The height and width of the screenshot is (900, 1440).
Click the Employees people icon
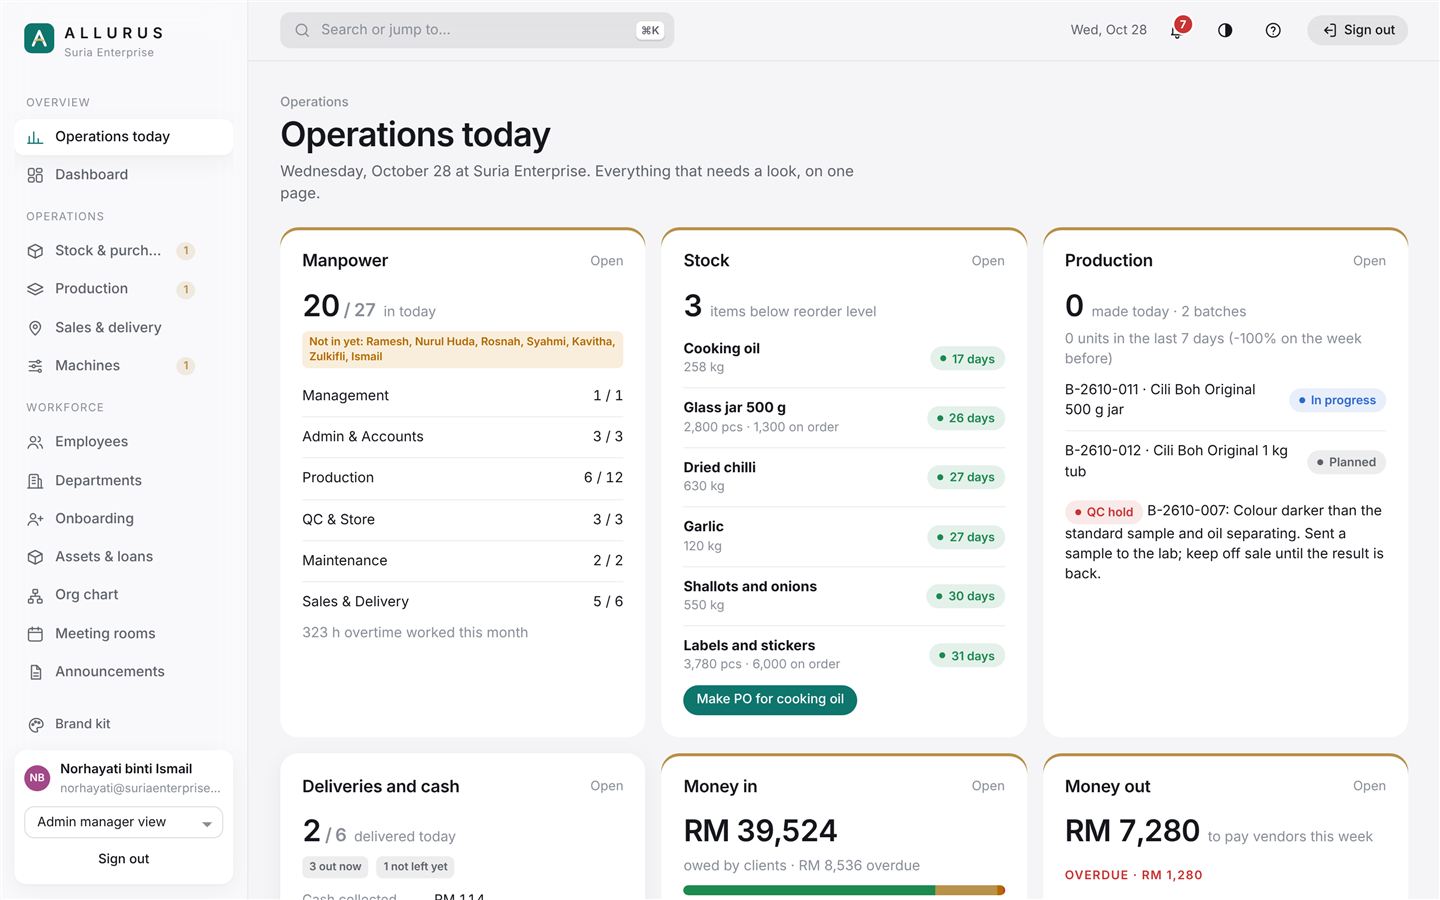click(35, 442)
